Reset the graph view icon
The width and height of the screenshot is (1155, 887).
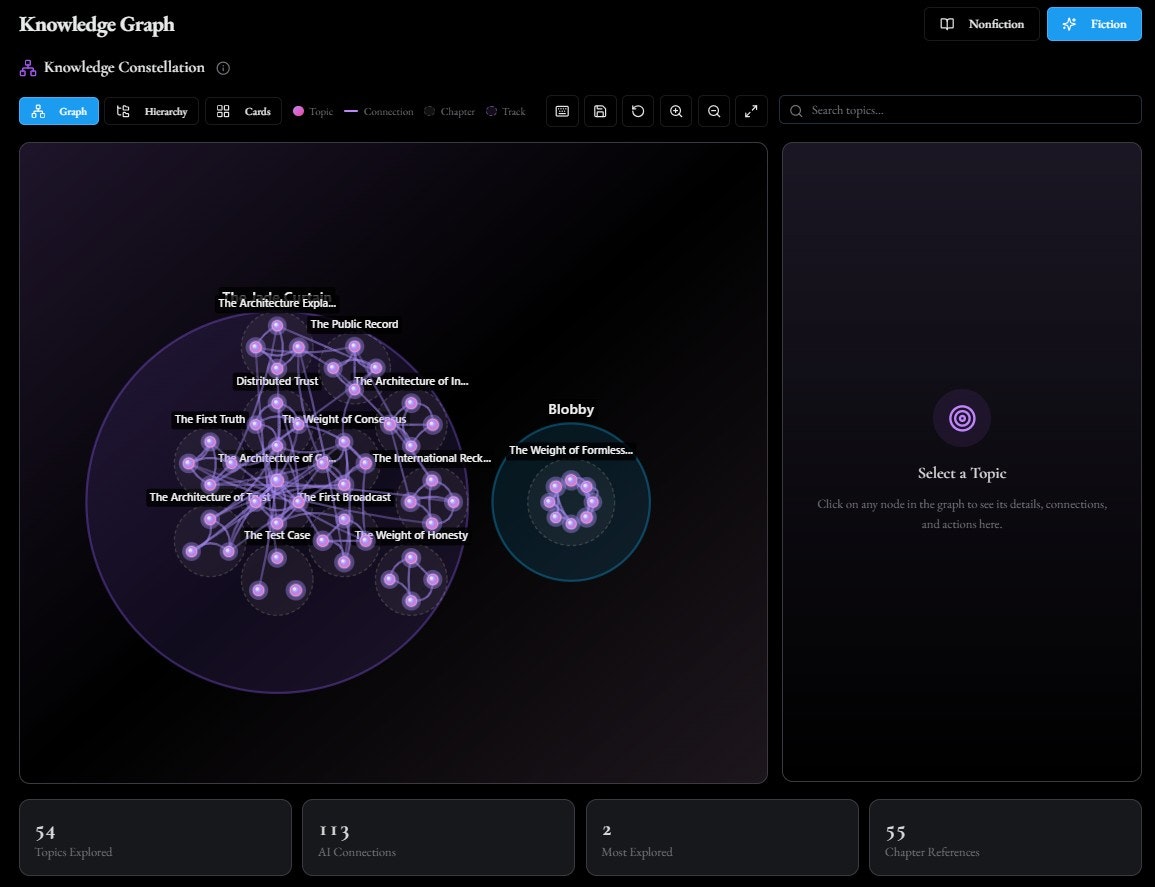[638, 111]
